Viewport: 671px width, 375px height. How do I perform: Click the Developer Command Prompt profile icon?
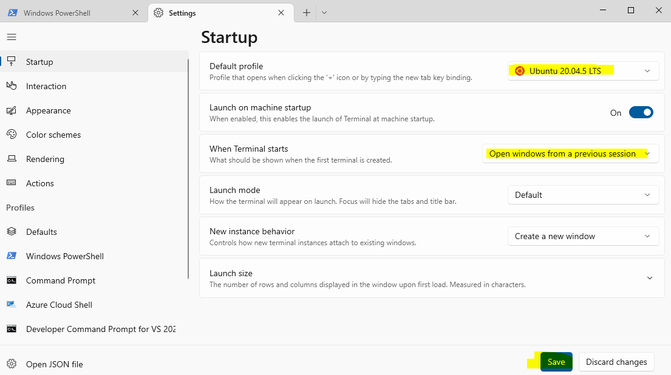coord(12,329)
